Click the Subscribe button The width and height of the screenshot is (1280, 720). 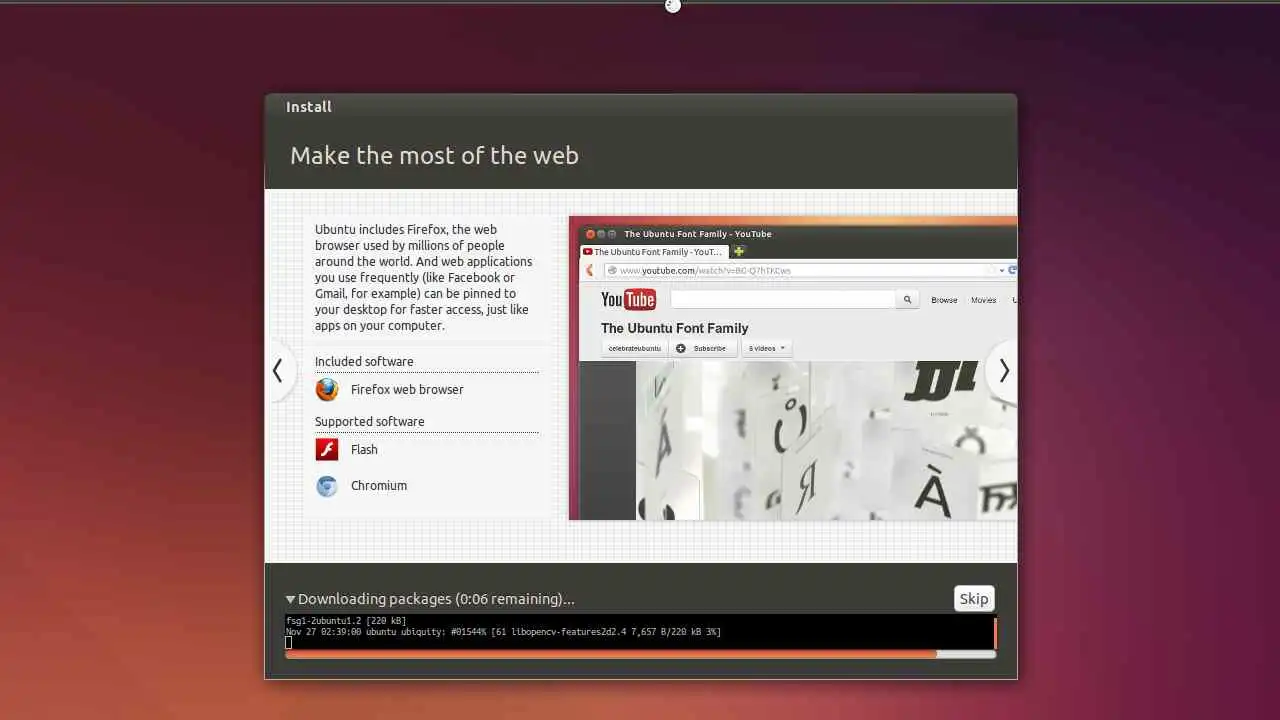tap(703, 348)
